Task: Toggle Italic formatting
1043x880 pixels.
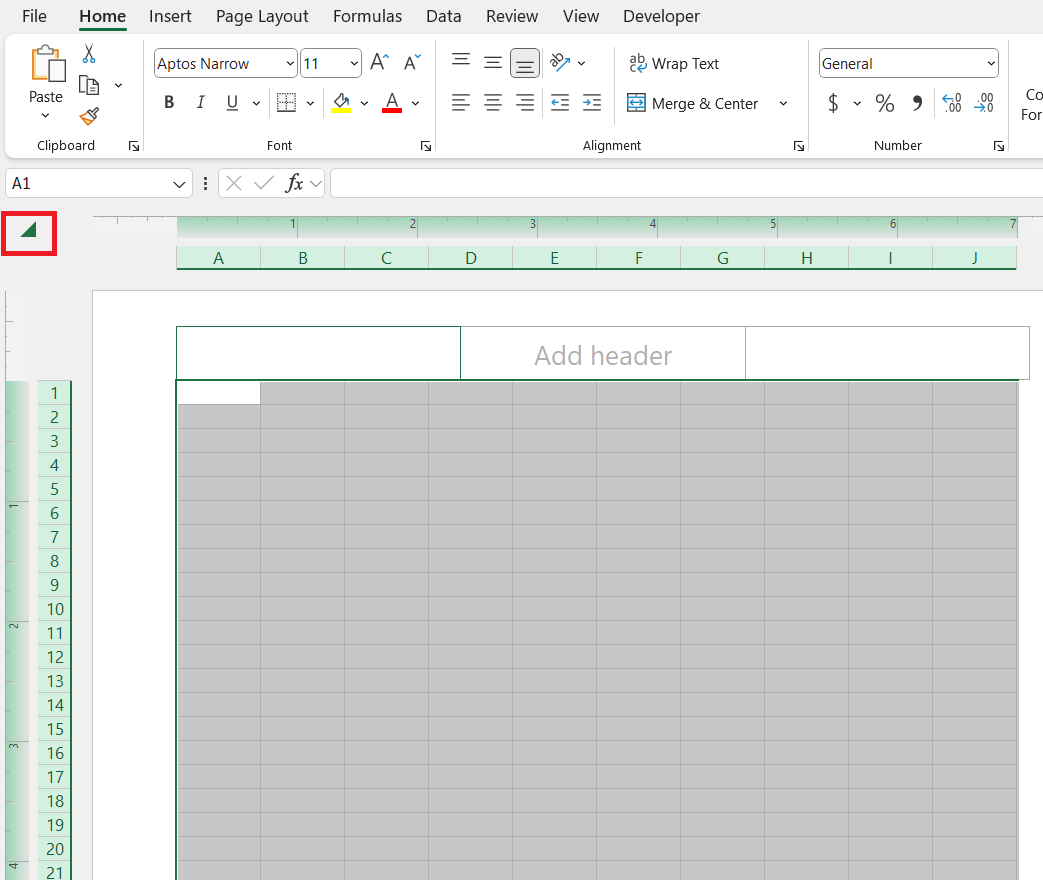Action: (x=200, y=103)
